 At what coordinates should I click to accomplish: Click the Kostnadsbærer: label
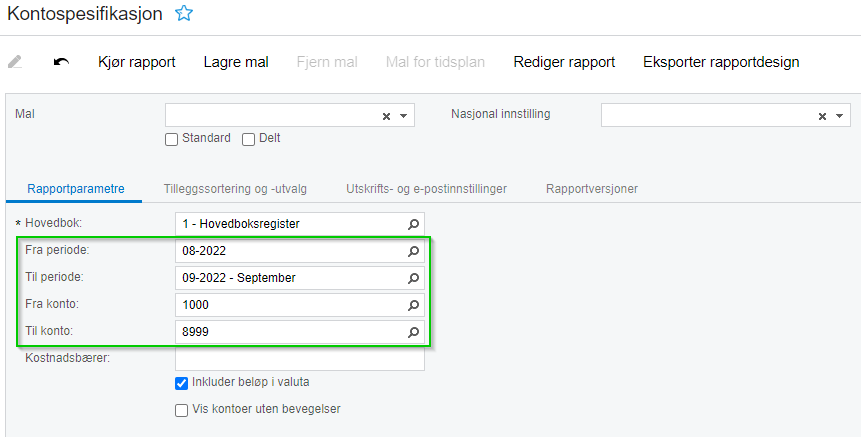click(68, 358)
